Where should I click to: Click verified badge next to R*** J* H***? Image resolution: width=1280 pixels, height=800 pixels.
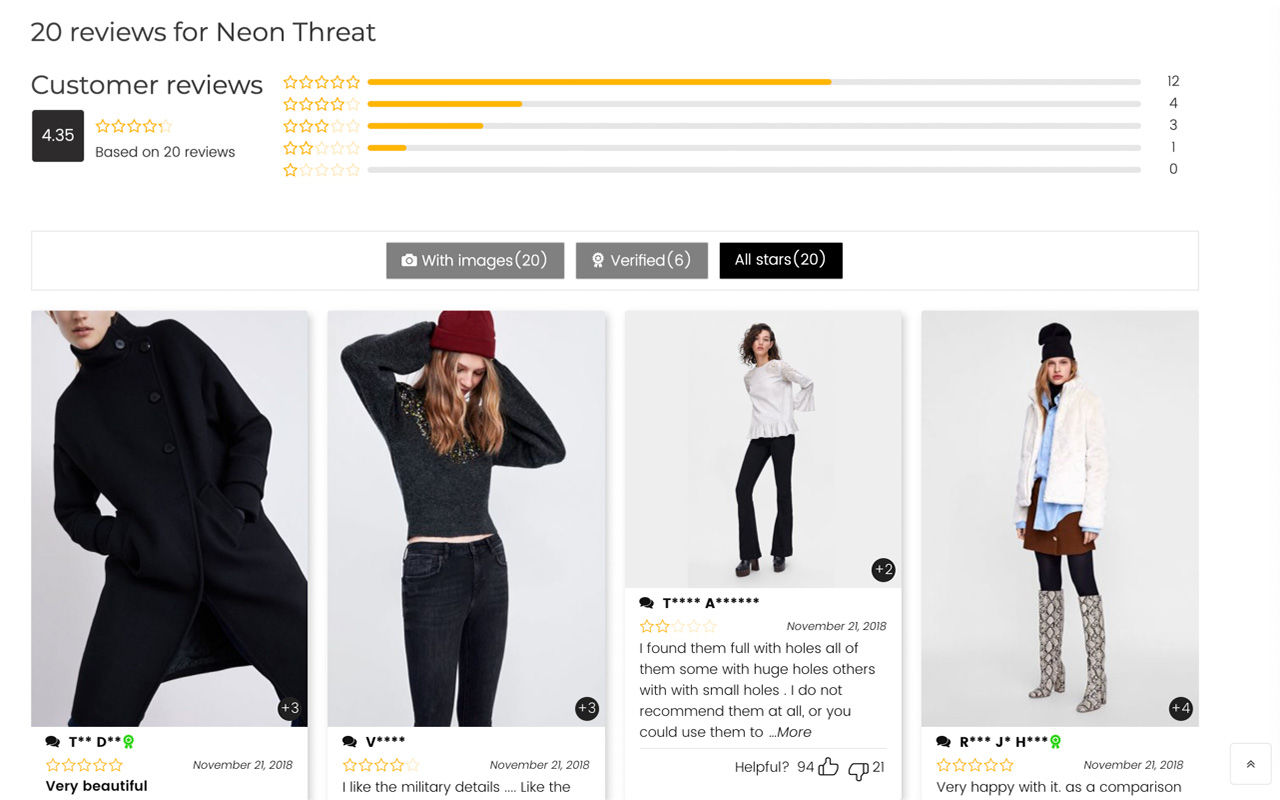[x=1055, y=742]
